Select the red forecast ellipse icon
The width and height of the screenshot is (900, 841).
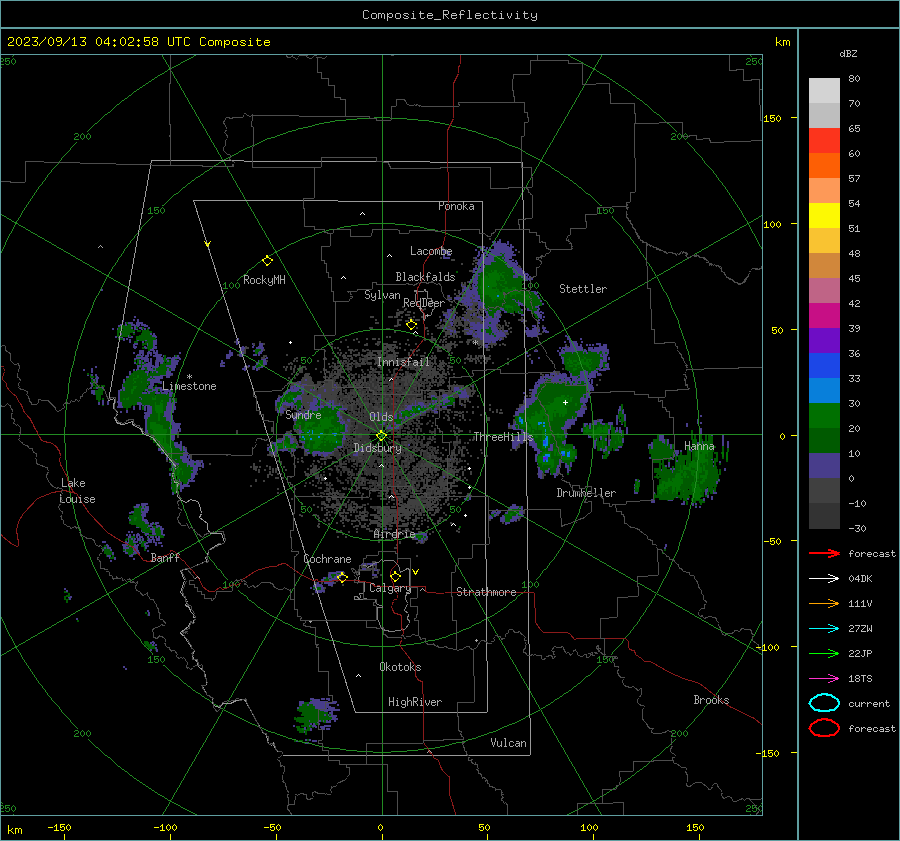[824, 728]
